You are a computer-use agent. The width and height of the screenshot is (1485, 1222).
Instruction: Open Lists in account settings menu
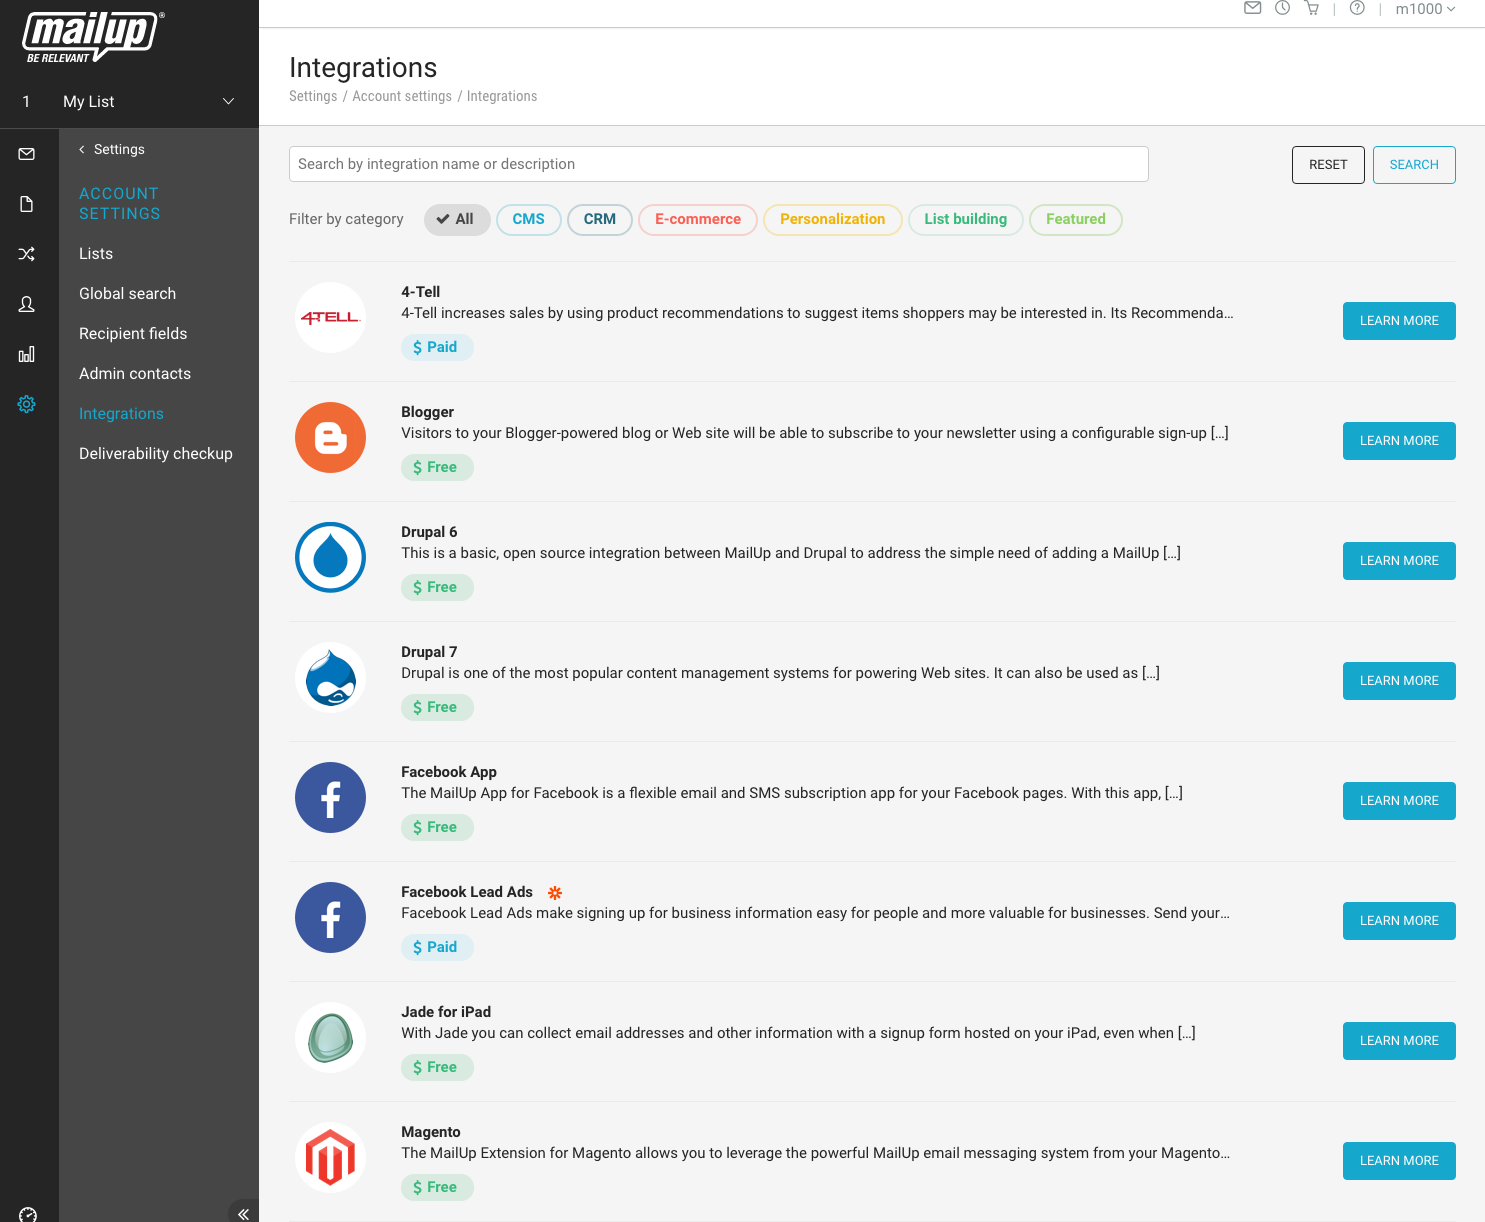coord(96,253)
